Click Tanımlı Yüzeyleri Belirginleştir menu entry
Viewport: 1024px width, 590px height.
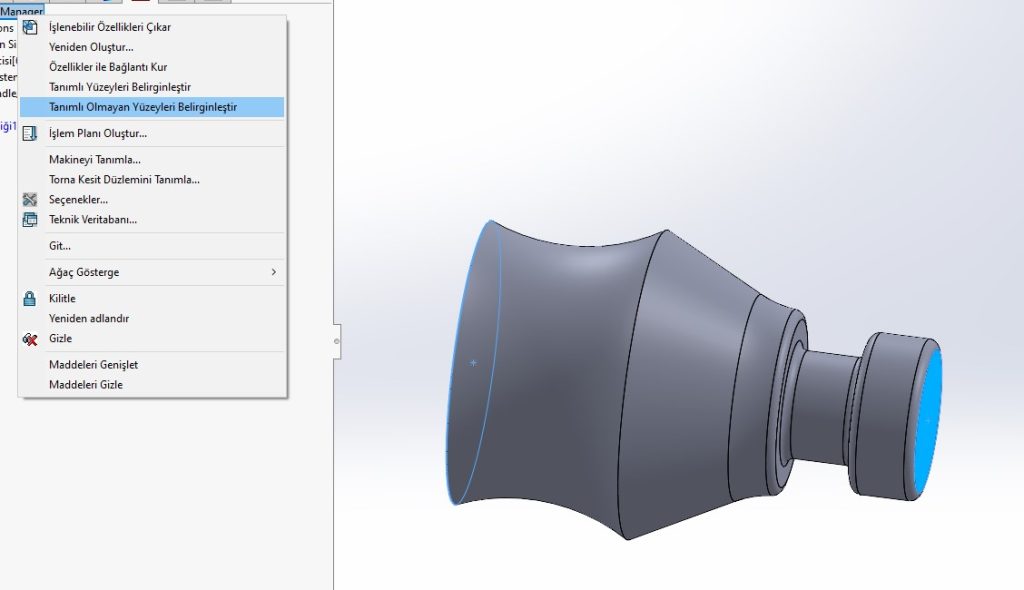coord(119,87)
